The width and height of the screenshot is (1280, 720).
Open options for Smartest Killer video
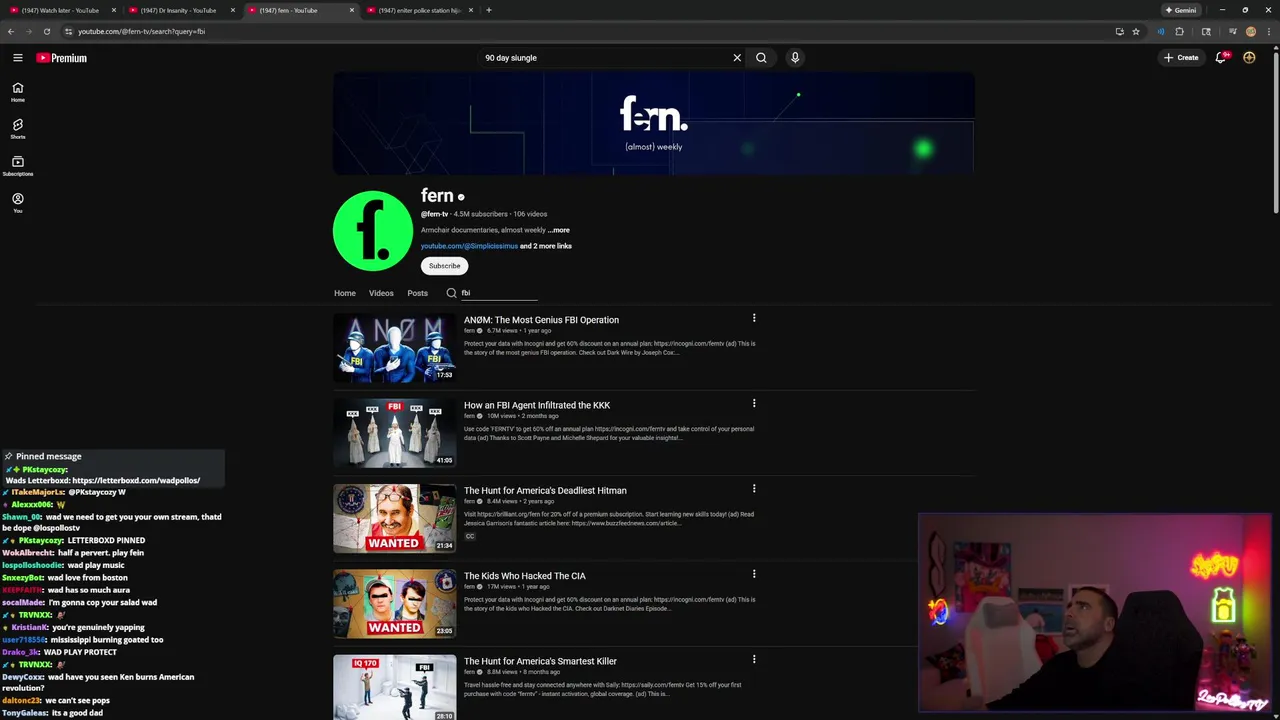click(754, 659)
